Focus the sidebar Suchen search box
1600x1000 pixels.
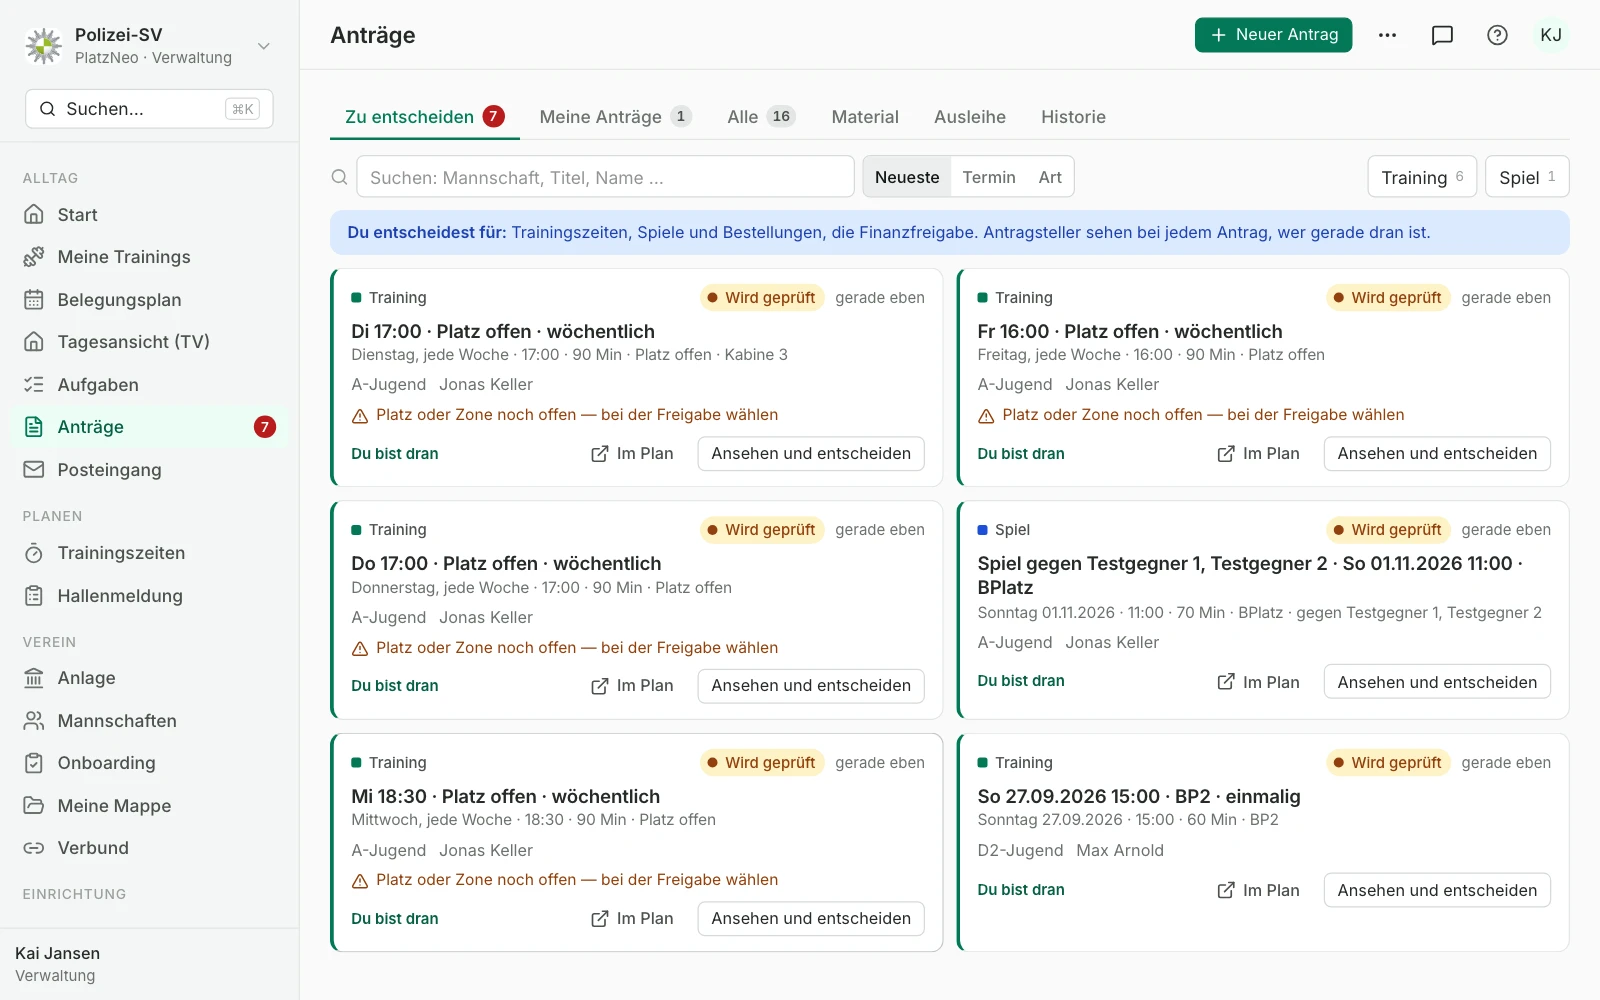click(149, 109)
